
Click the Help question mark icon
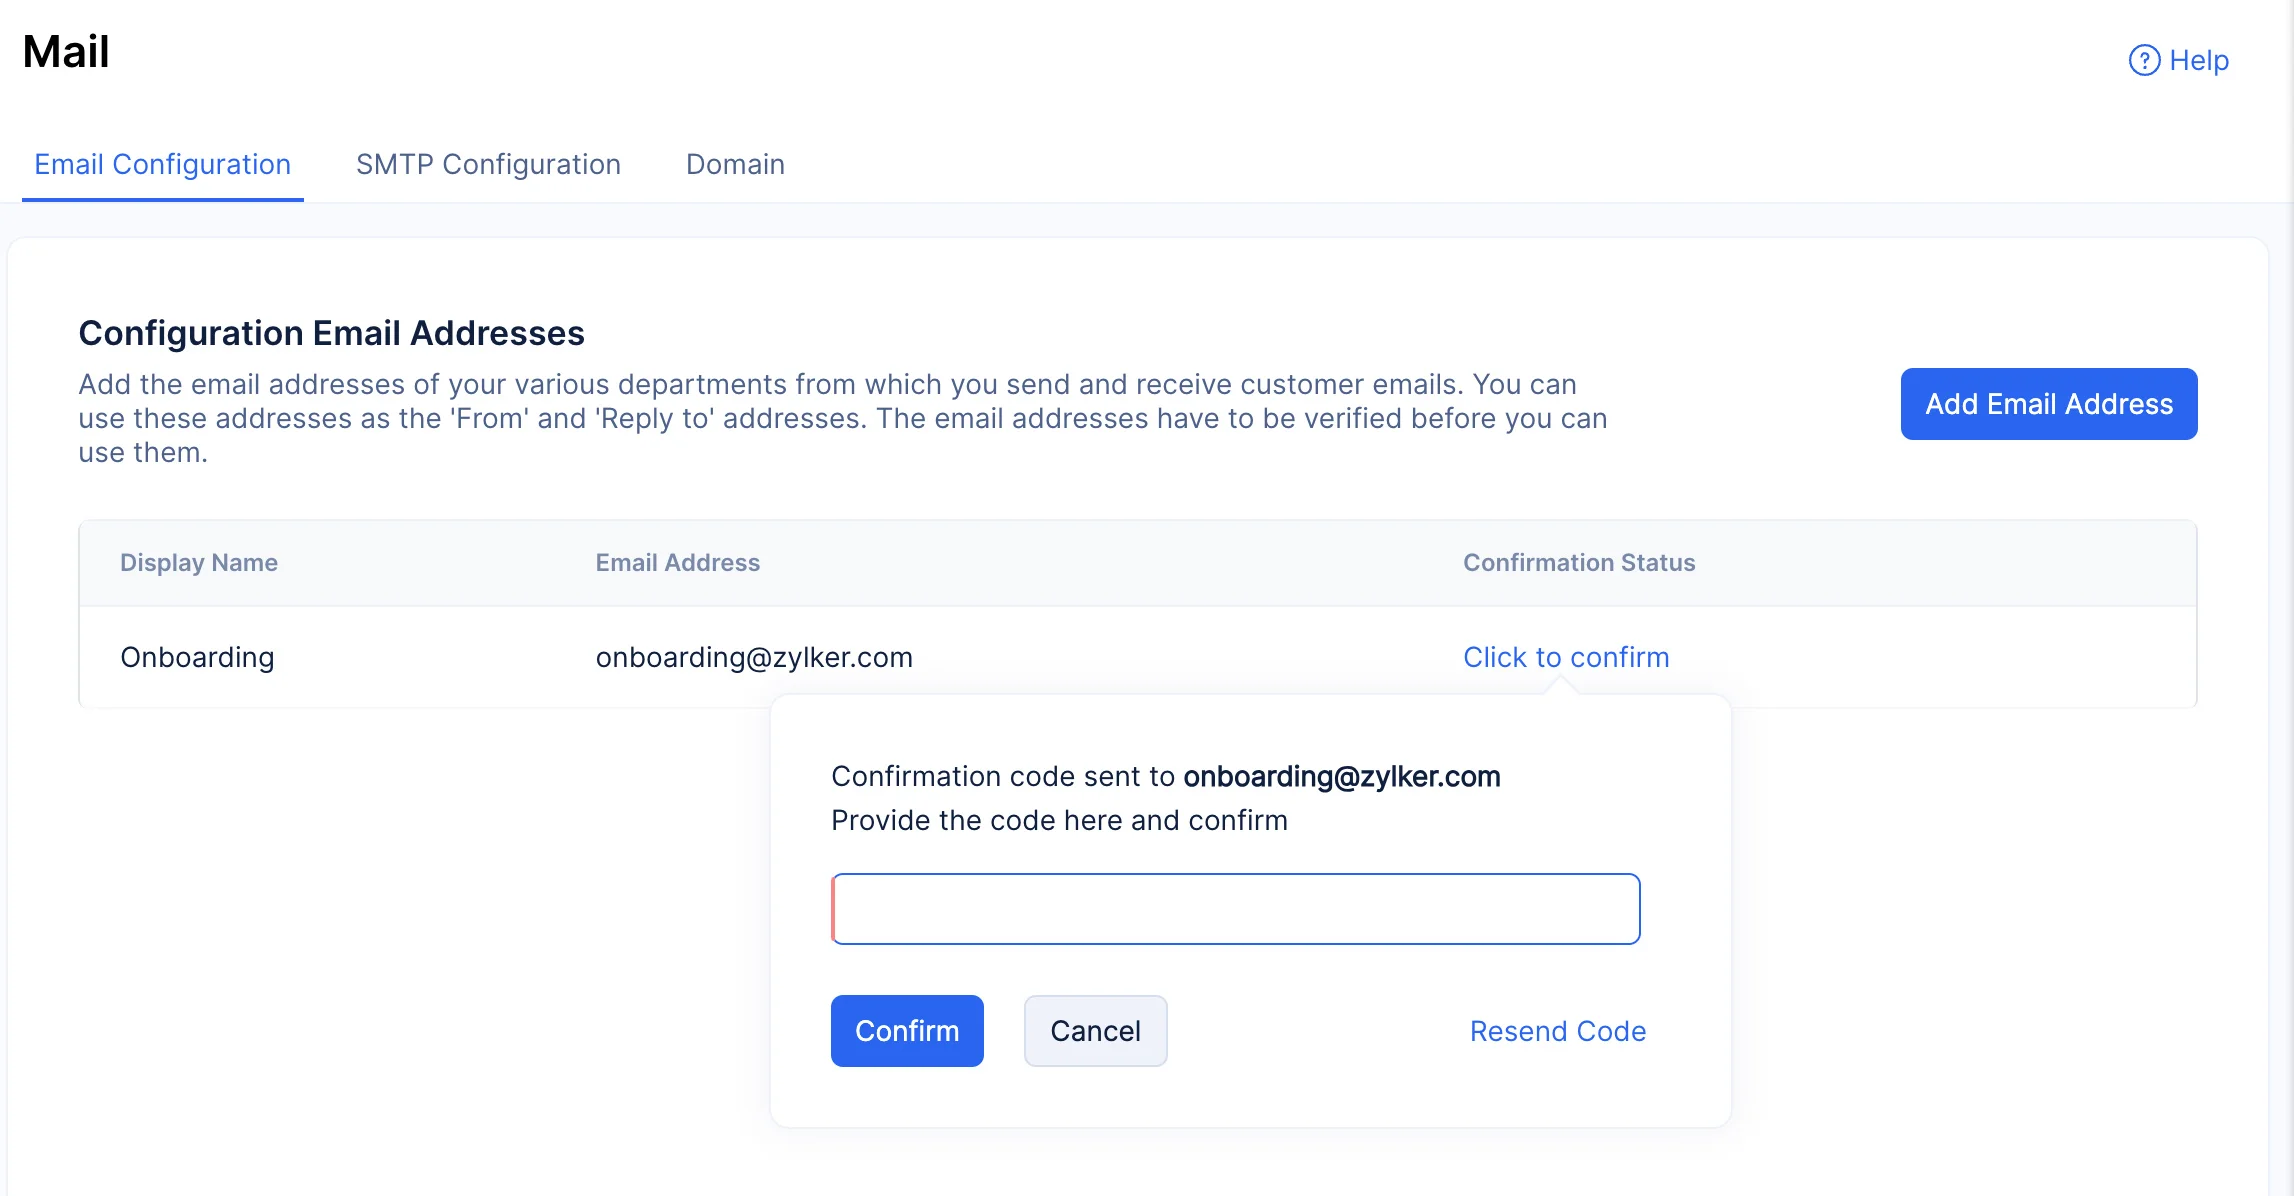point(2144,61)
